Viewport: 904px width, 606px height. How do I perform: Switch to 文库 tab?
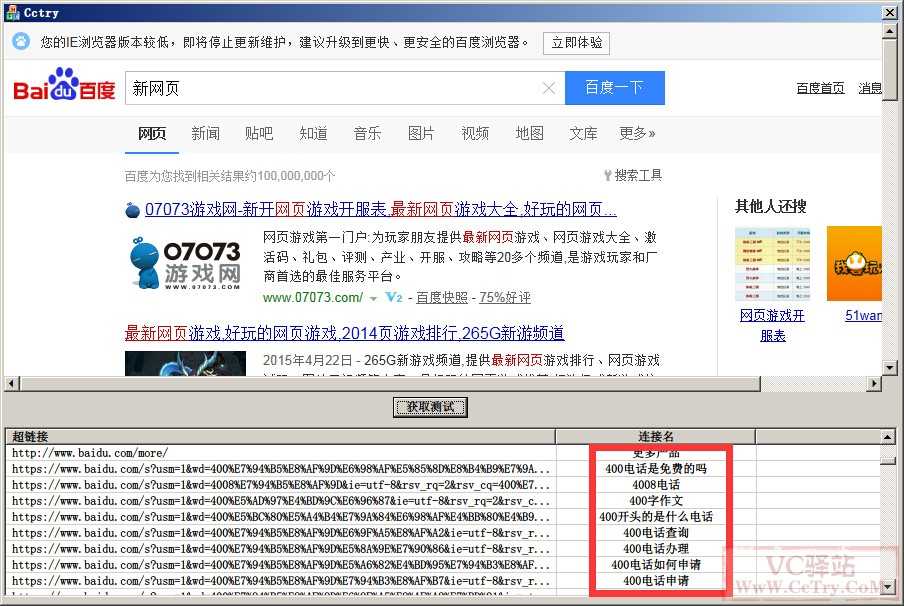[x=583, y=134]
